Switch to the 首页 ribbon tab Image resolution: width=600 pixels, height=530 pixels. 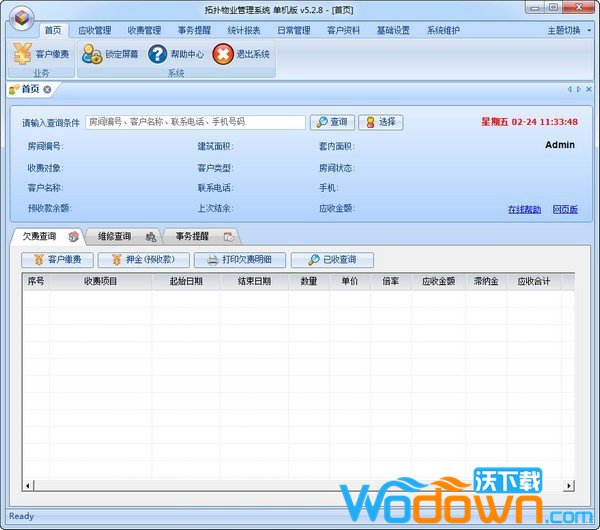click(x=53, y=30)
